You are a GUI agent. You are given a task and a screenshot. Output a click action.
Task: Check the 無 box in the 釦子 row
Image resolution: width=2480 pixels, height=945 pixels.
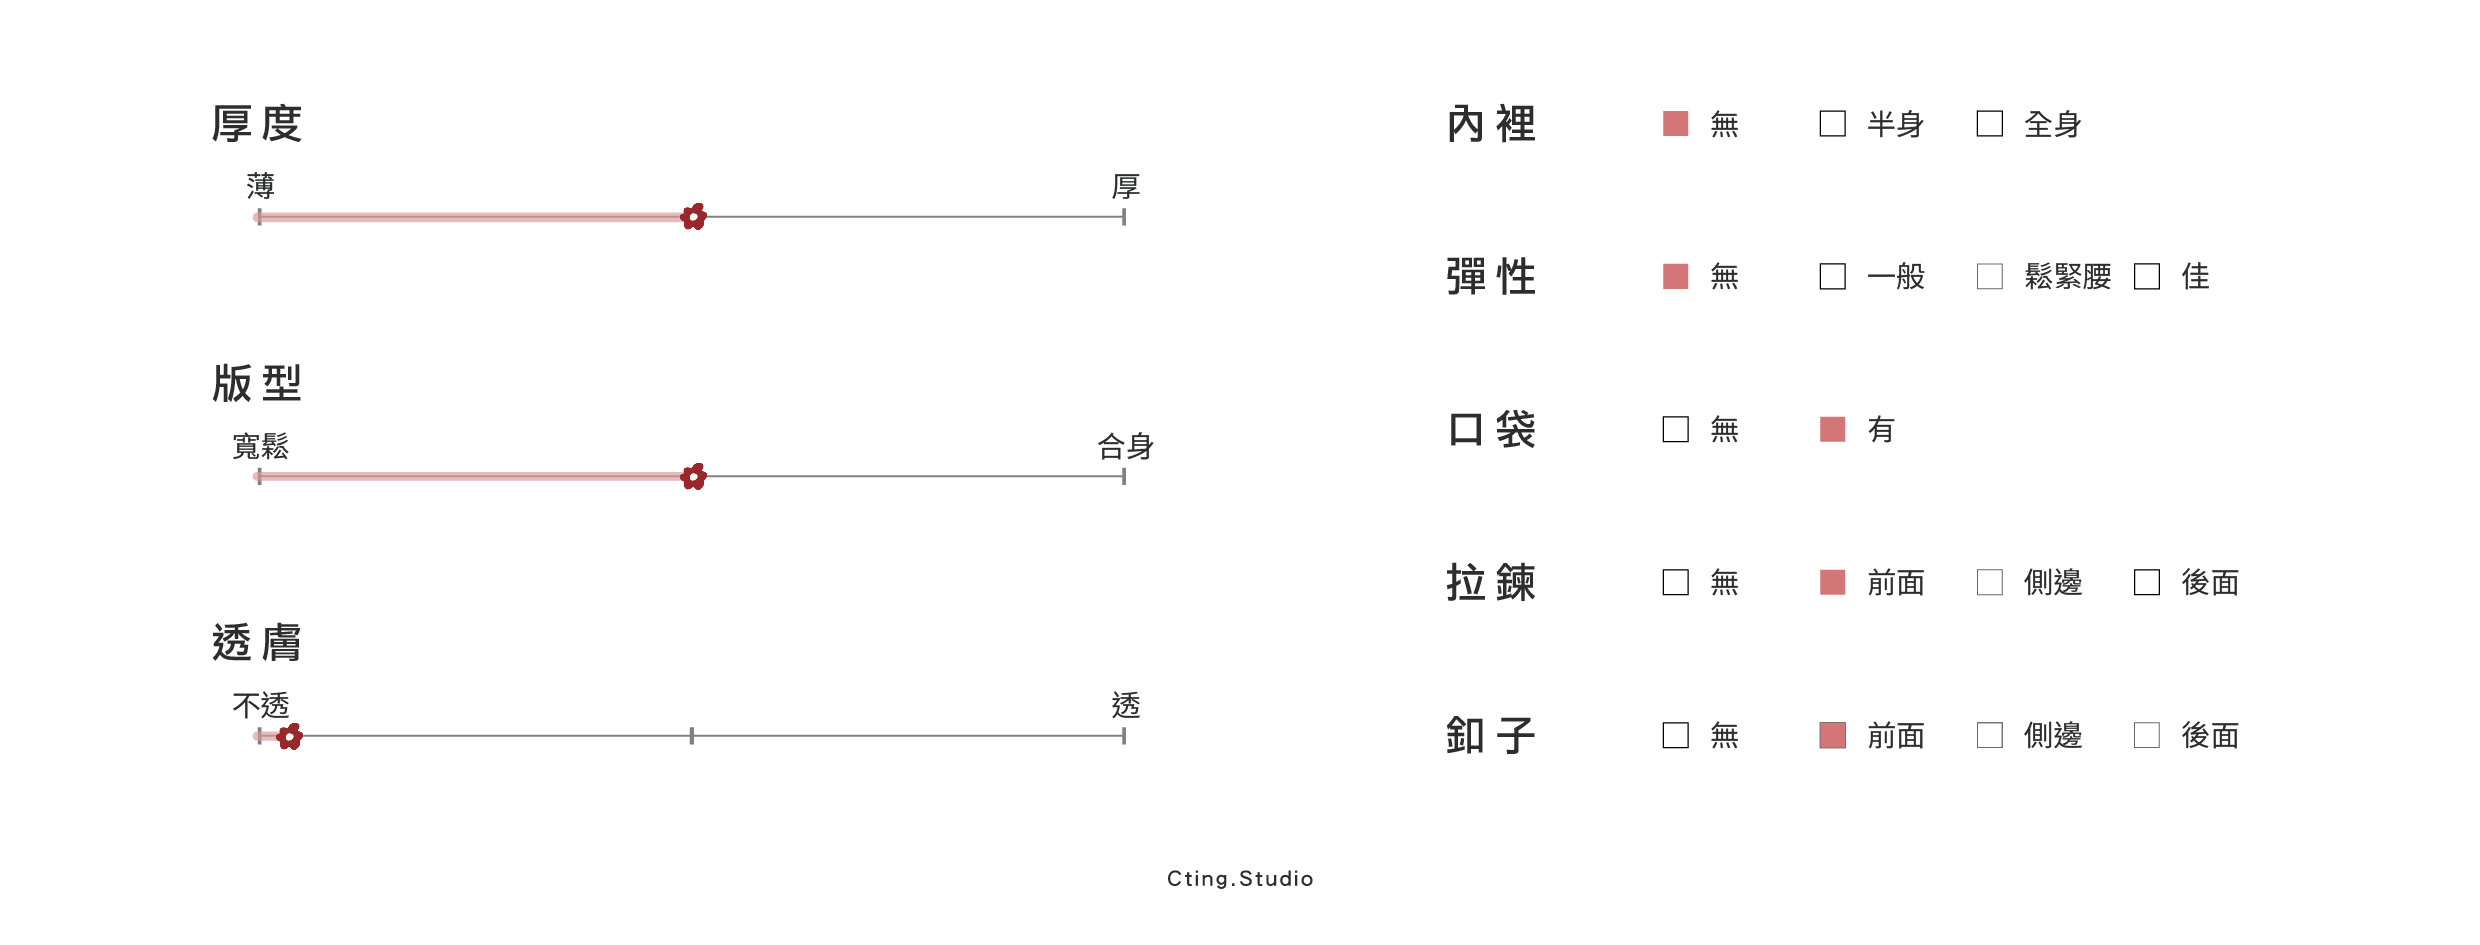[1675, 736]
